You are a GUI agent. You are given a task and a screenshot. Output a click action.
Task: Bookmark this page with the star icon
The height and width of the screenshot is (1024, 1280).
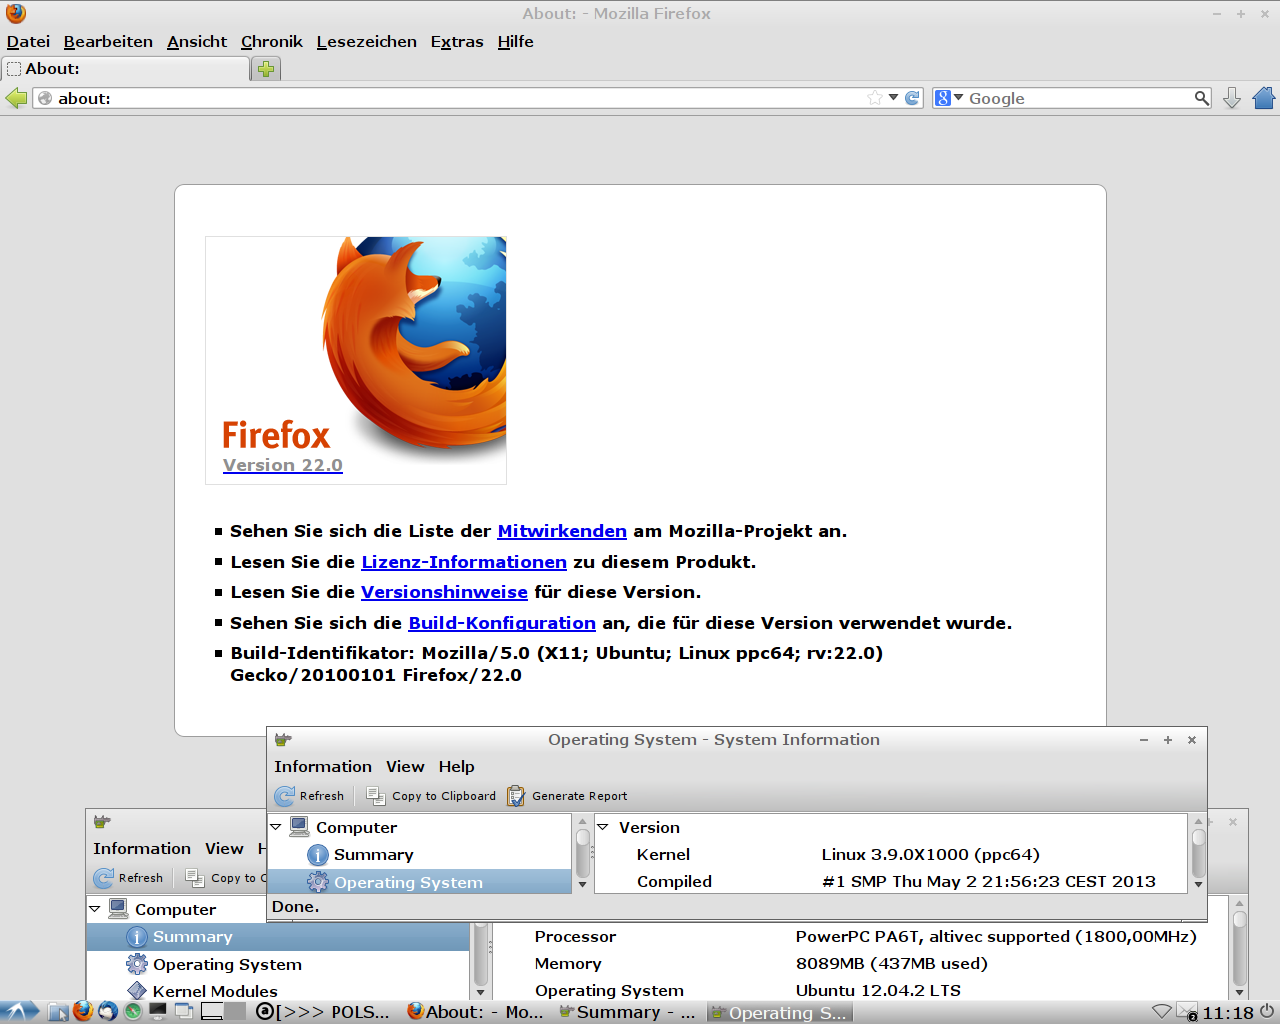pos(875,98)
